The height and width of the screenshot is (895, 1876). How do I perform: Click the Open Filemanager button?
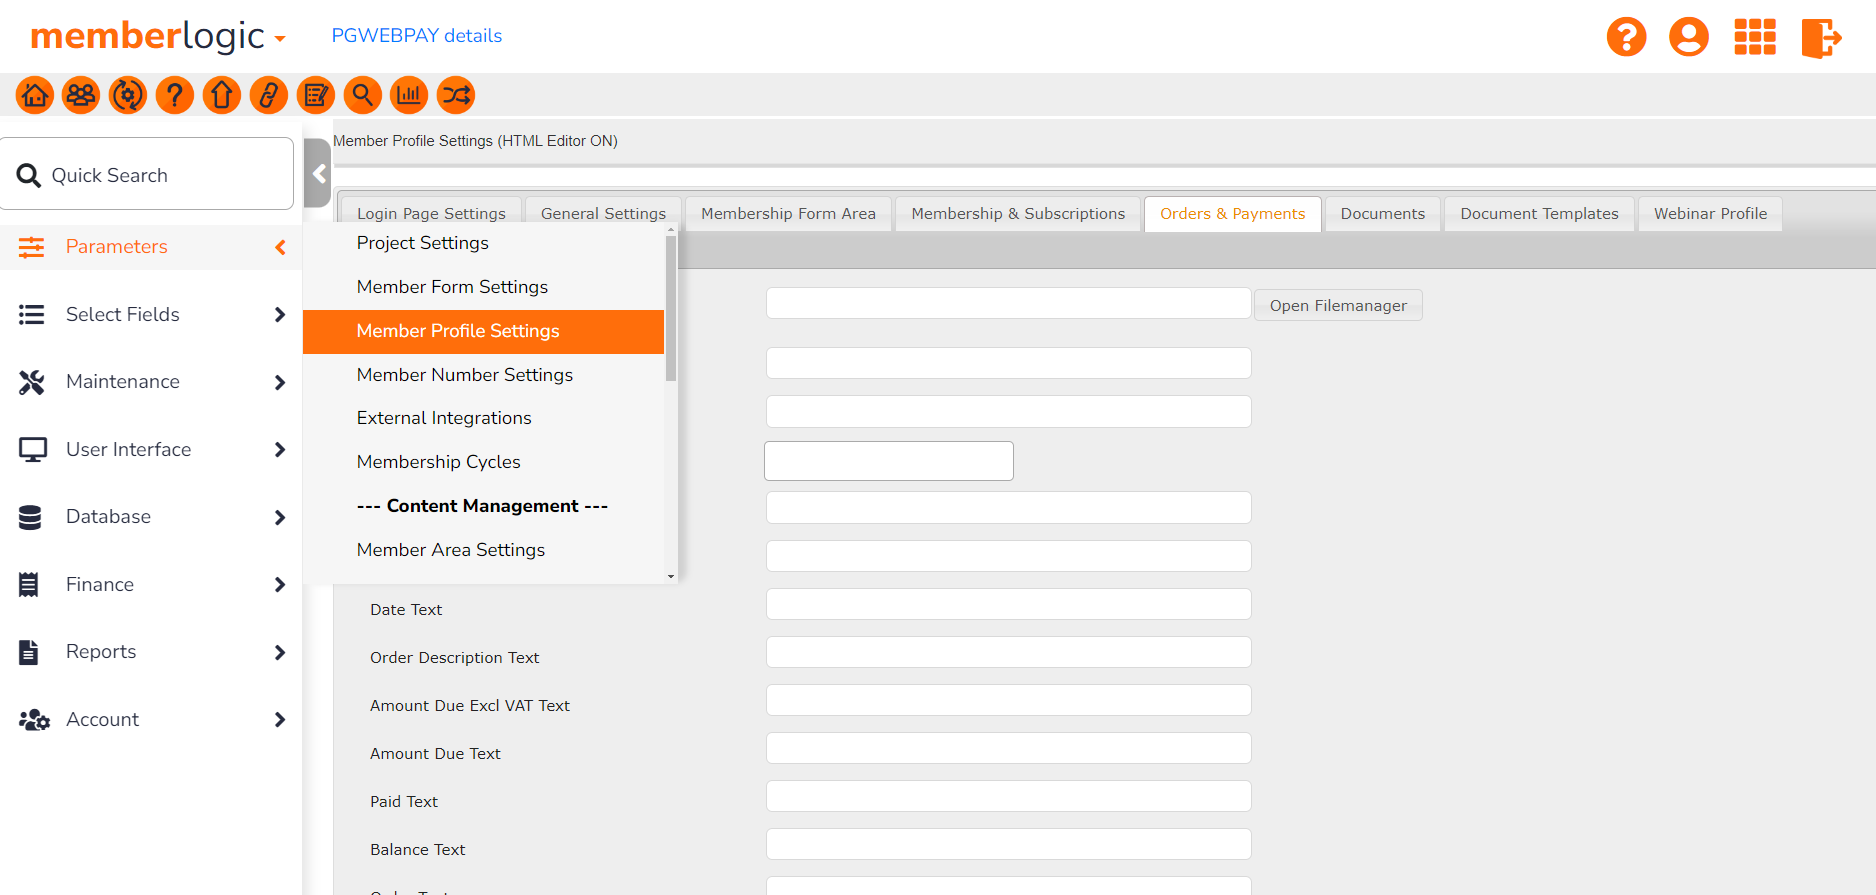(x=1338, y=306)
